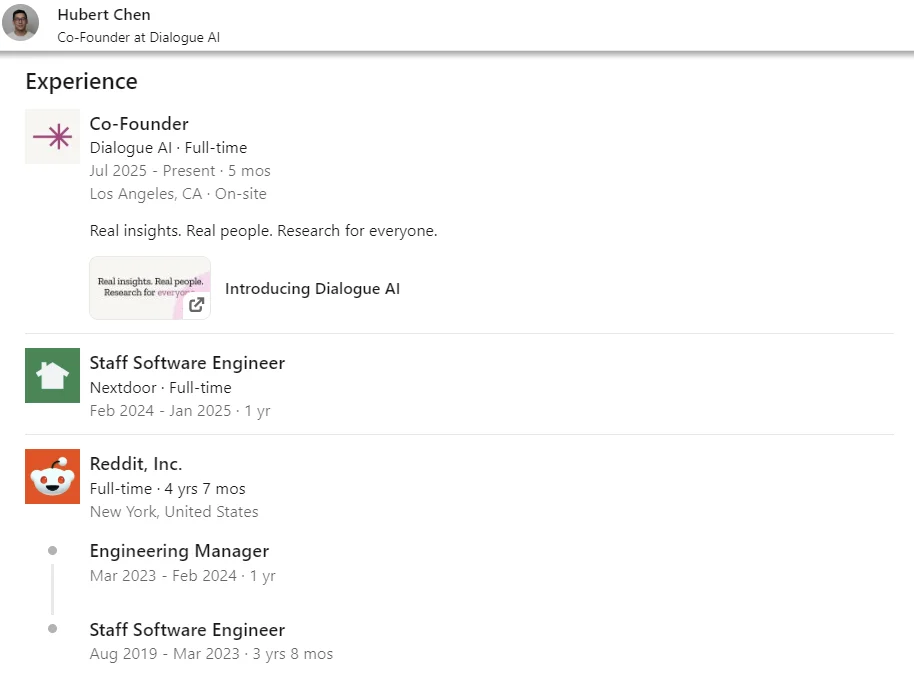Open the Engineering Manager role title

(x=179, y=551)
